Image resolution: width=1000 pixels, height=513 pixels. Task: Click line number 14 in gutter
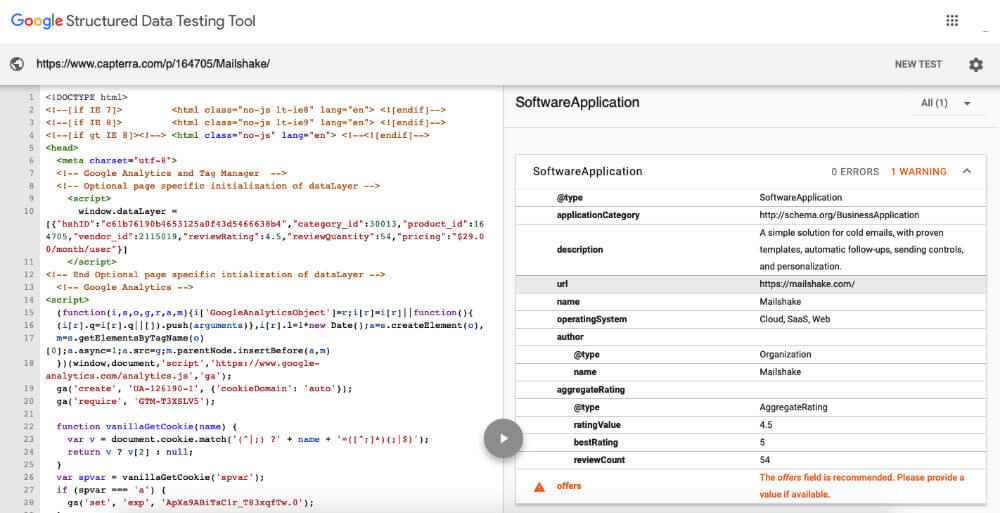point(29,300)
